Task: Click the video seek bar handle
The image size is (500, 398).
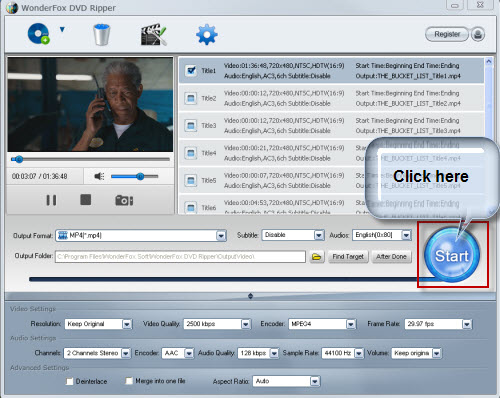Action: [19, 159]
